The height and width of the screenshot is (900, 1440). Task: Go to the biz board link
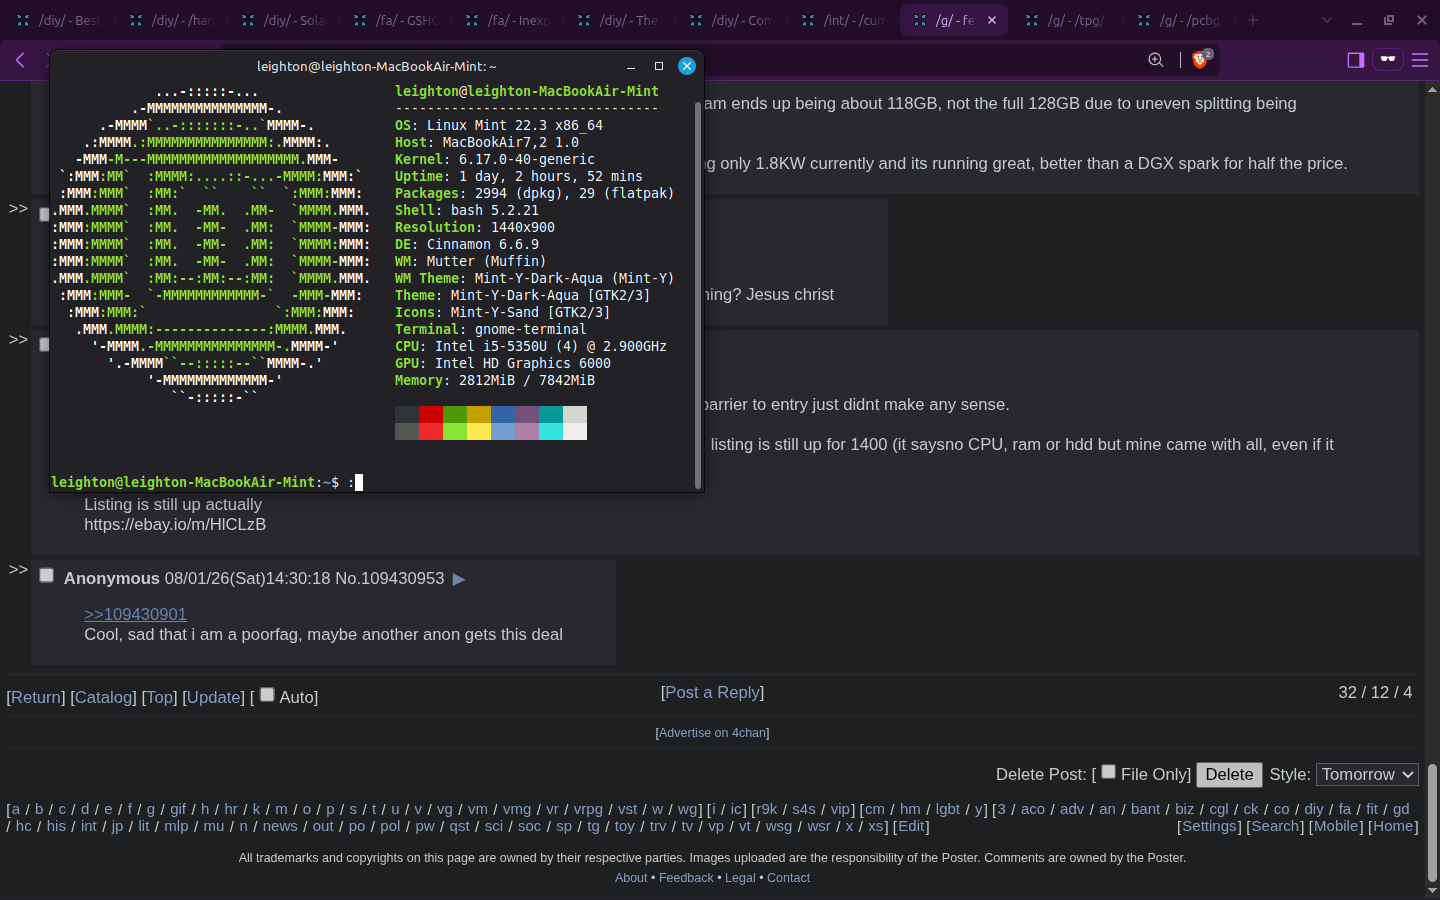coord(1184,809)
